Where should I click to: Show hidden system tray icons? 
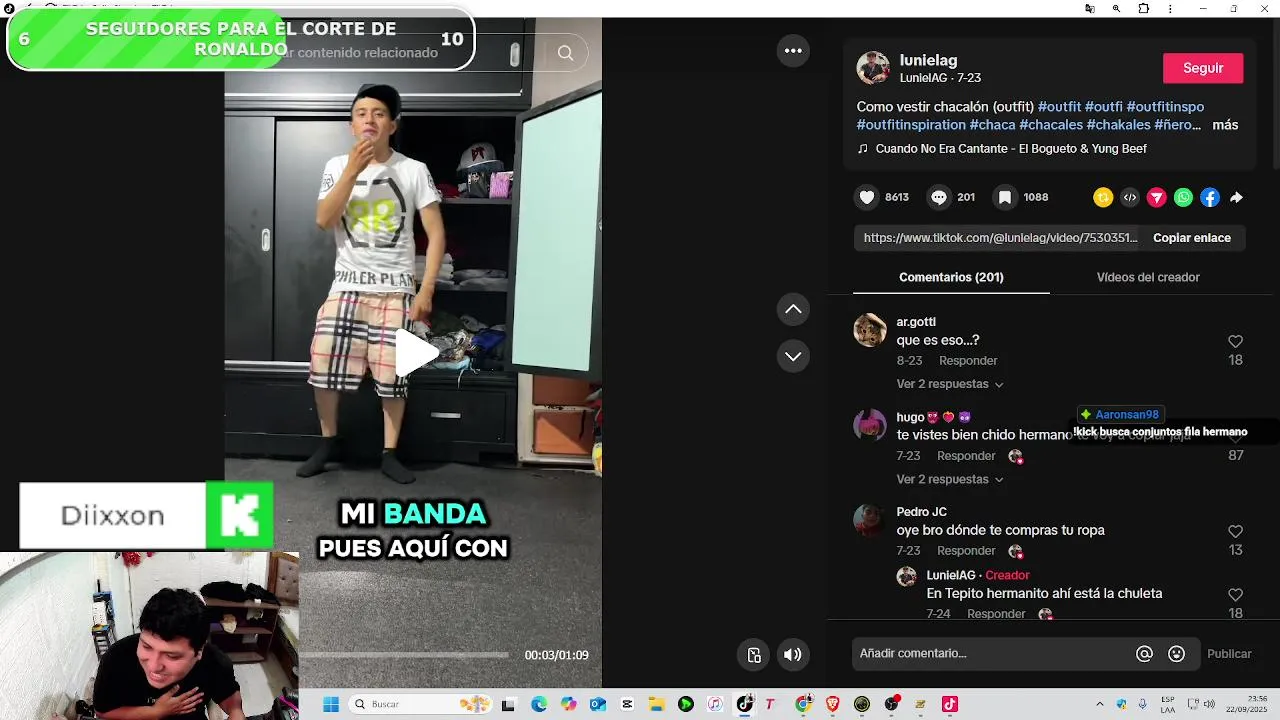click(1100, 704)
